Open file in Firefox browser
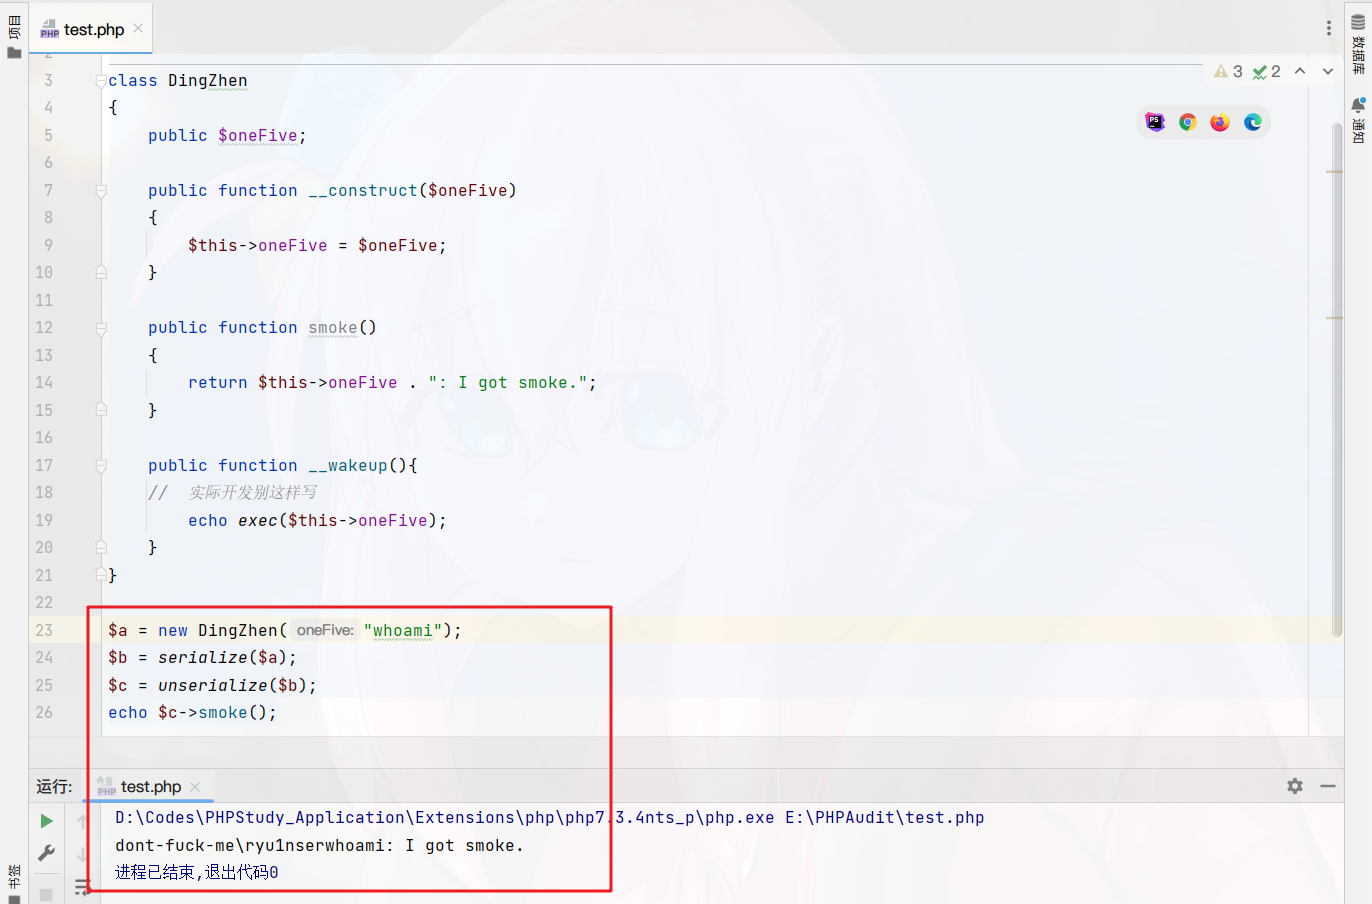The image size is (1372, 904). [x=1220, y=122]
